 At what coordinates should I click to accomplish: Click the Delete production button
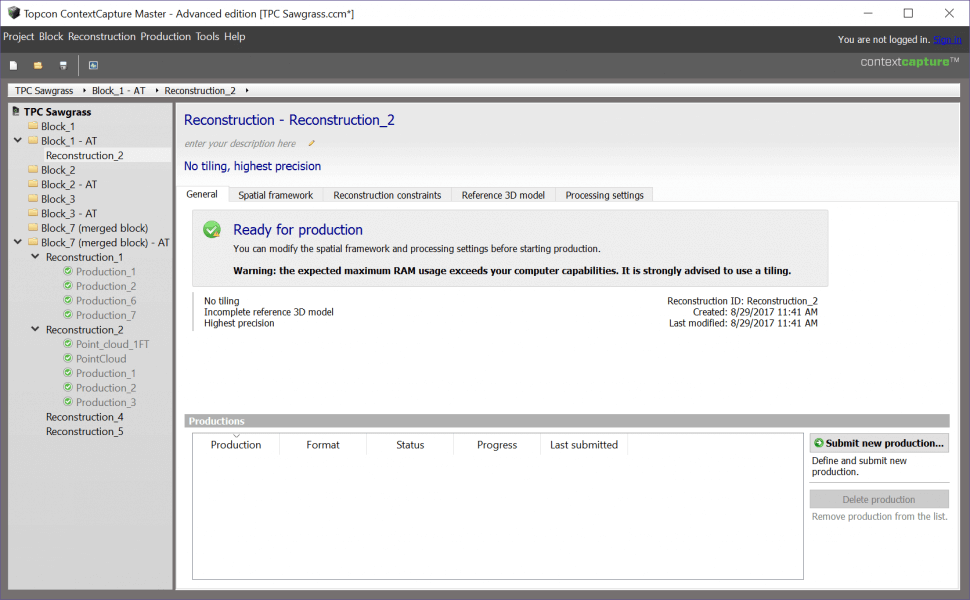pyautogui.click(x=878, y=499)
